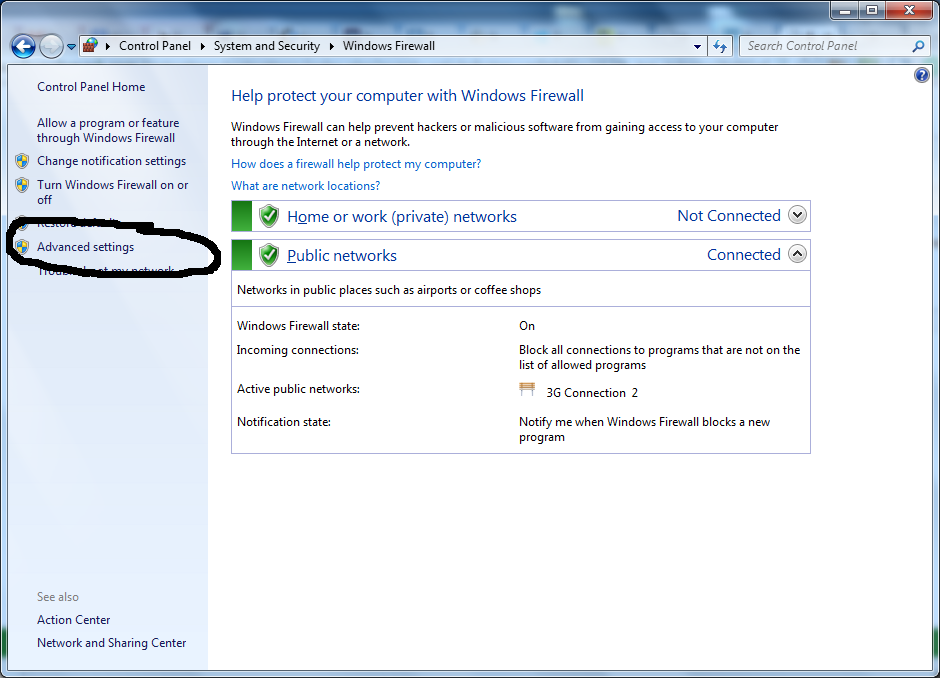Expand arrow after System and Security breadcrumb
The height and width of the screenshot is (678, 940).
click(x=332, y=46)
